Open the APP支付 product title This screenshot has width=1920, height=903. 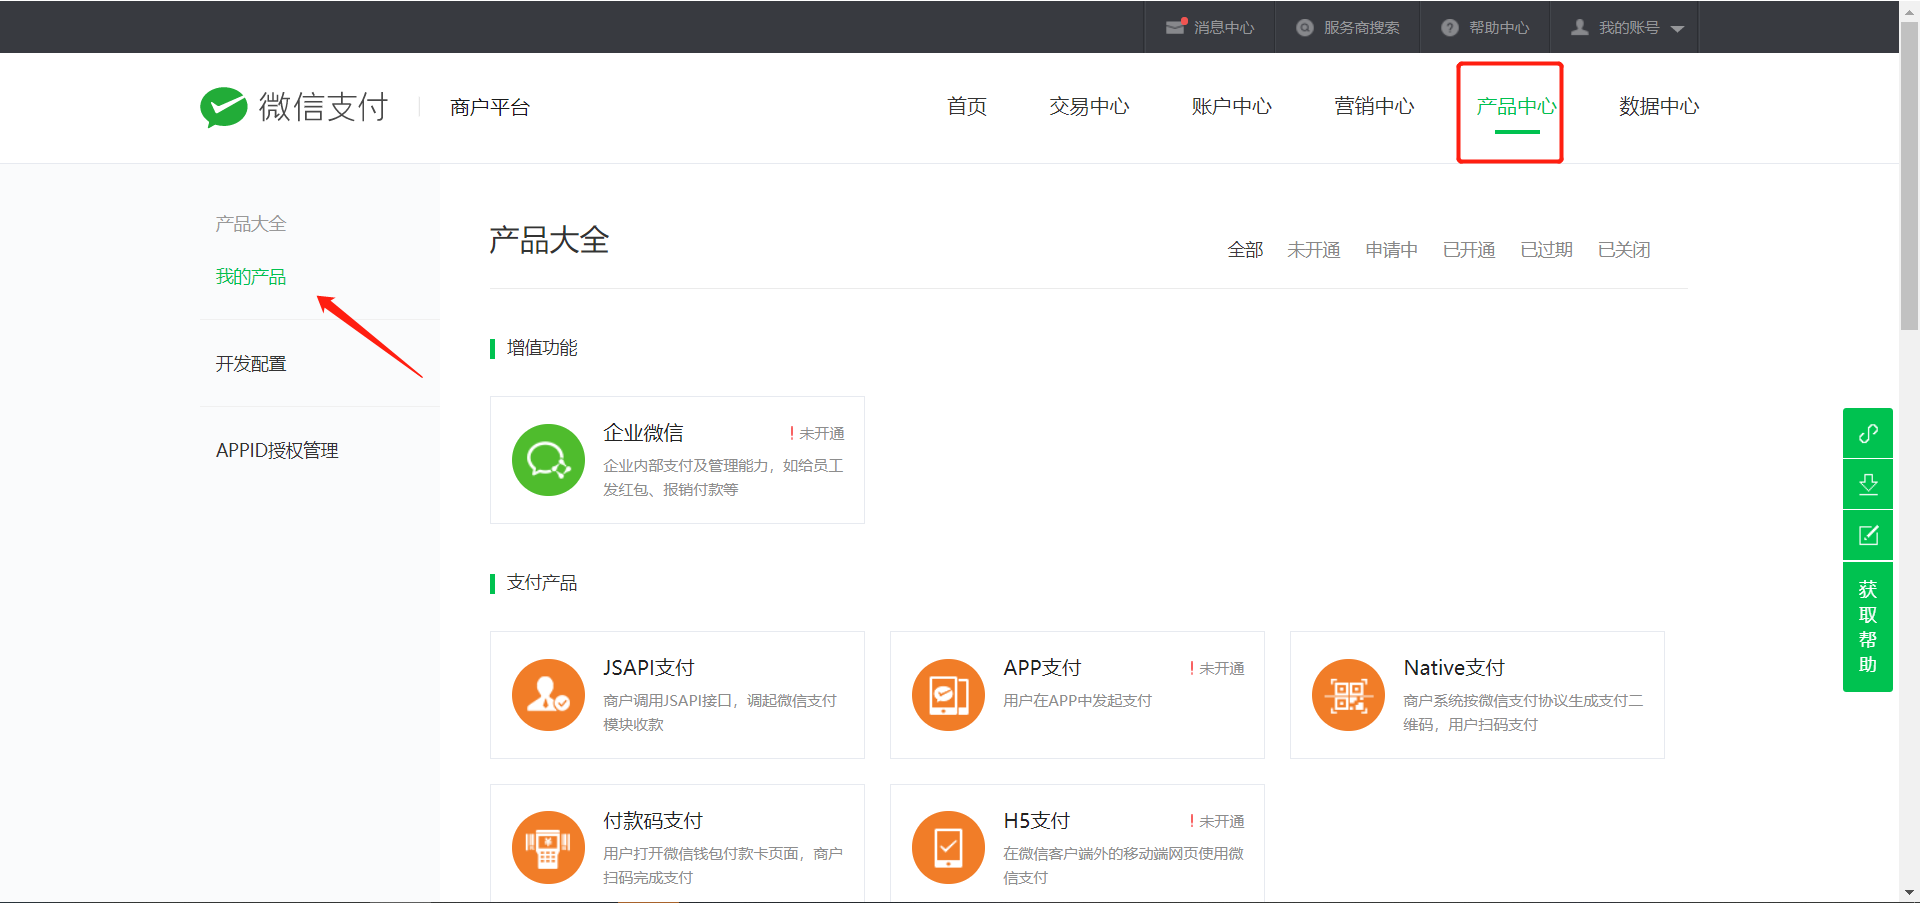click(1042, 668)
